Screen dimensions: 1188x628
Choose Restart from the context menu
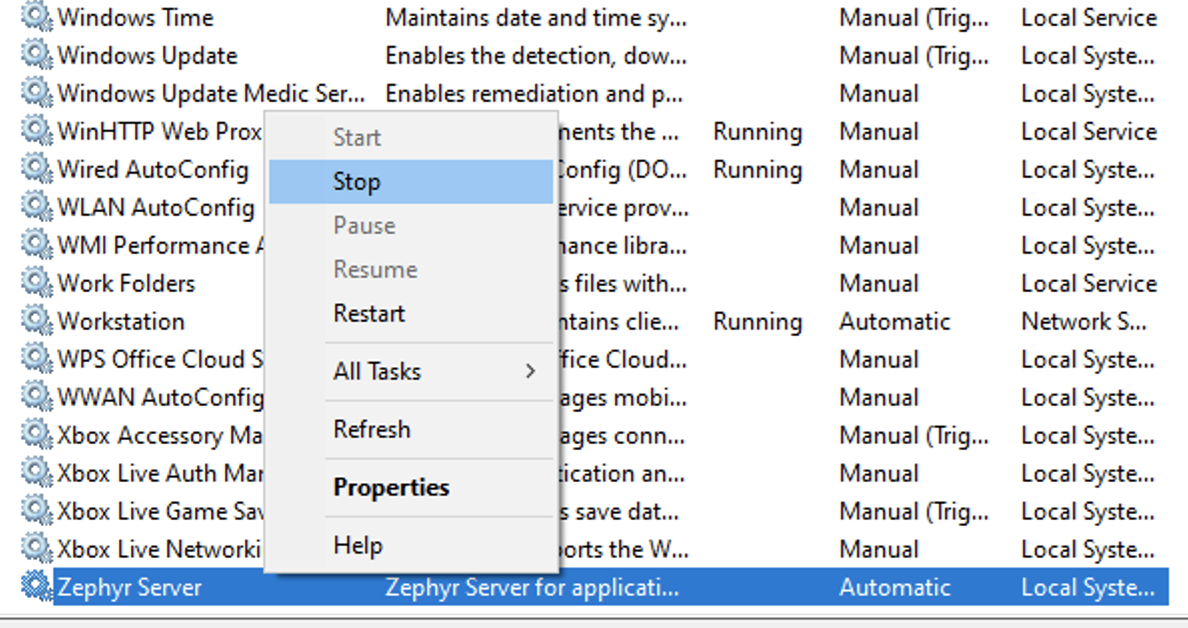click(369, 313)
